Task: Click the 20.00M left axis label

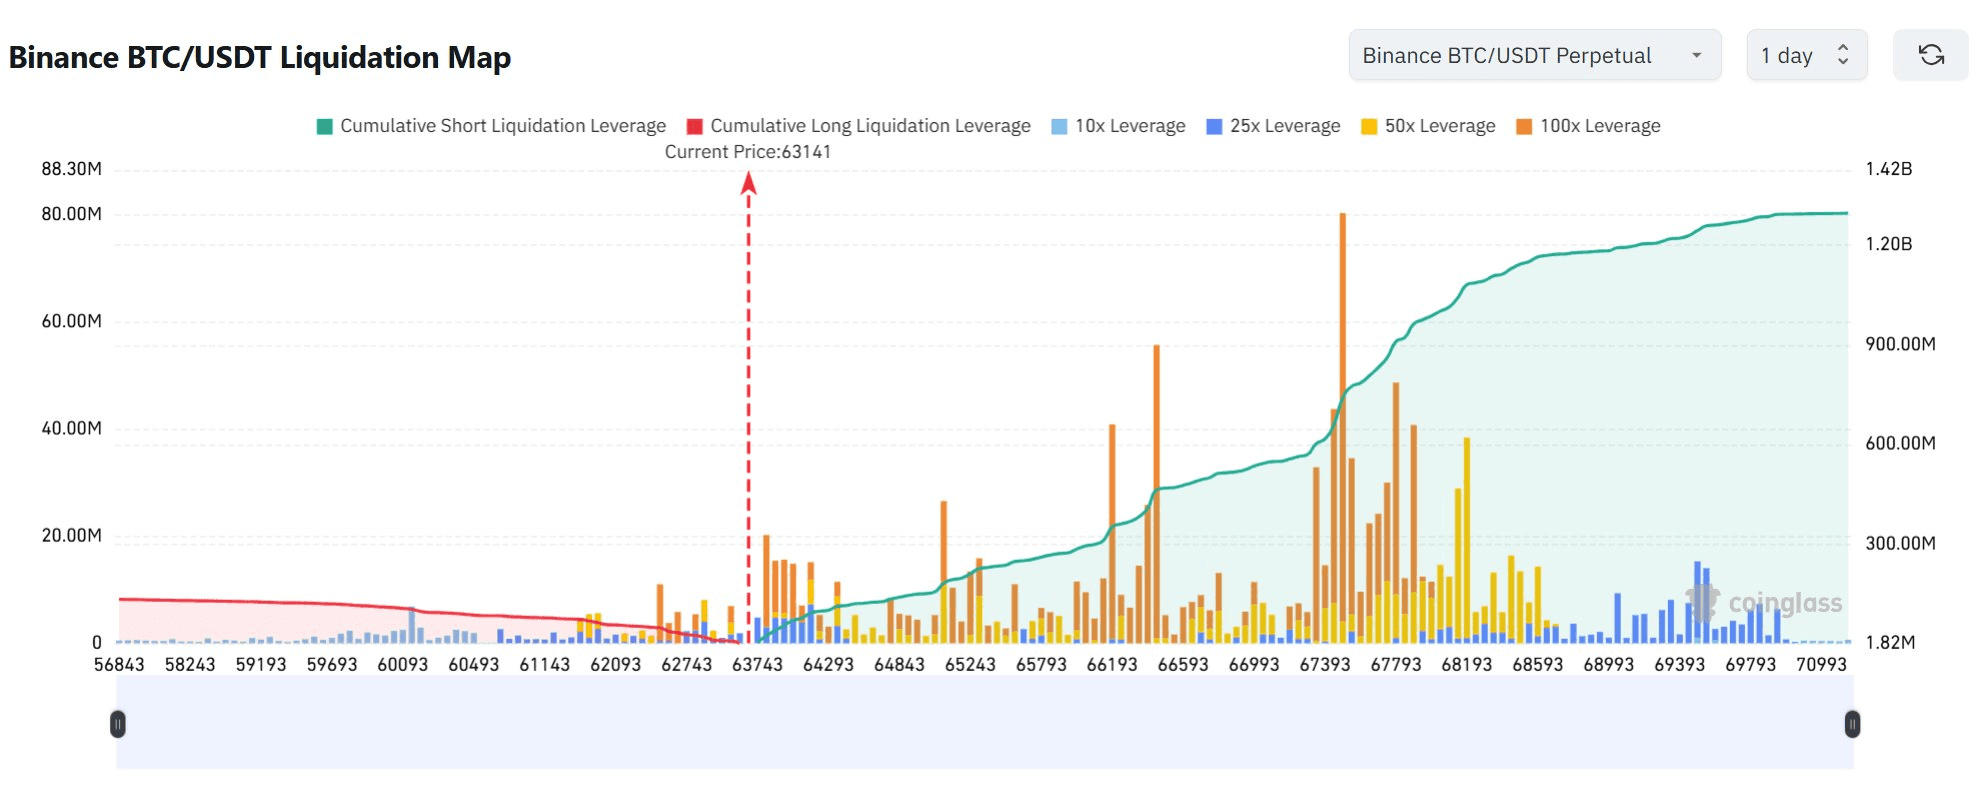Action: pyautogui.click(x=71, y=535)
